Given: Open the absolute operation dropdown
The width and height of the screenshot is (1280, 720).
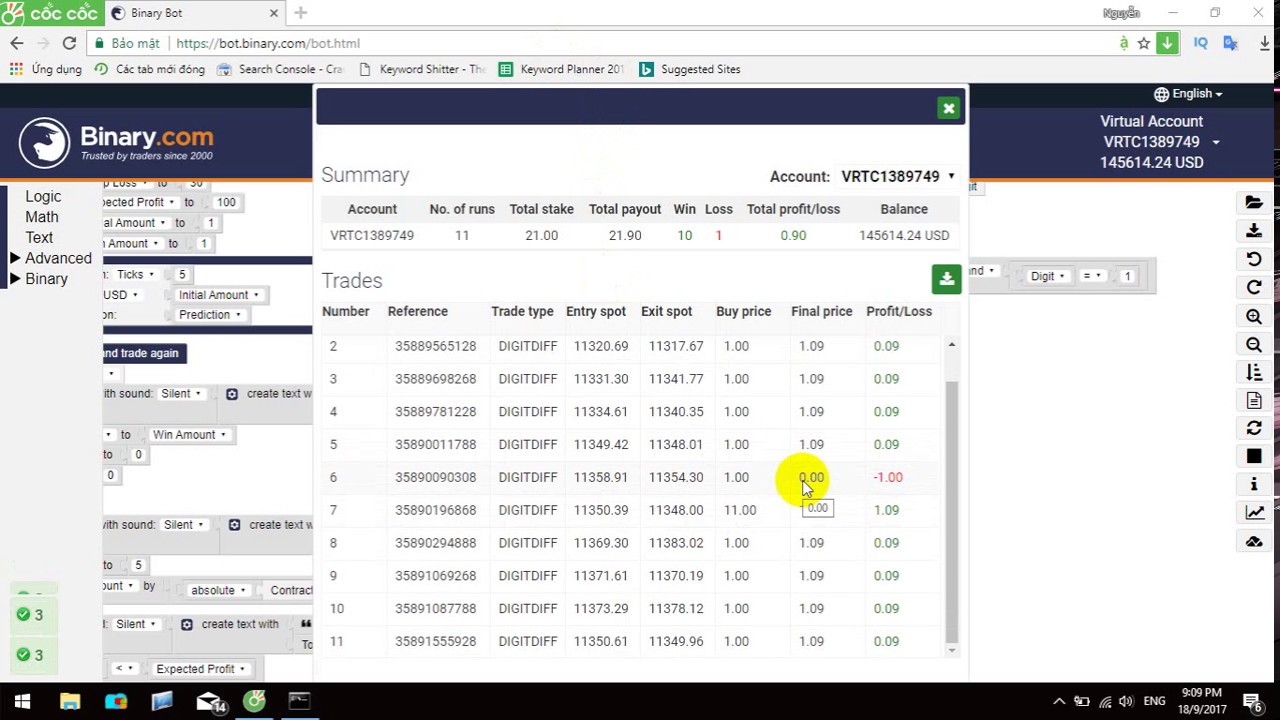Looking at the screenshot, I should click(218, 590).
